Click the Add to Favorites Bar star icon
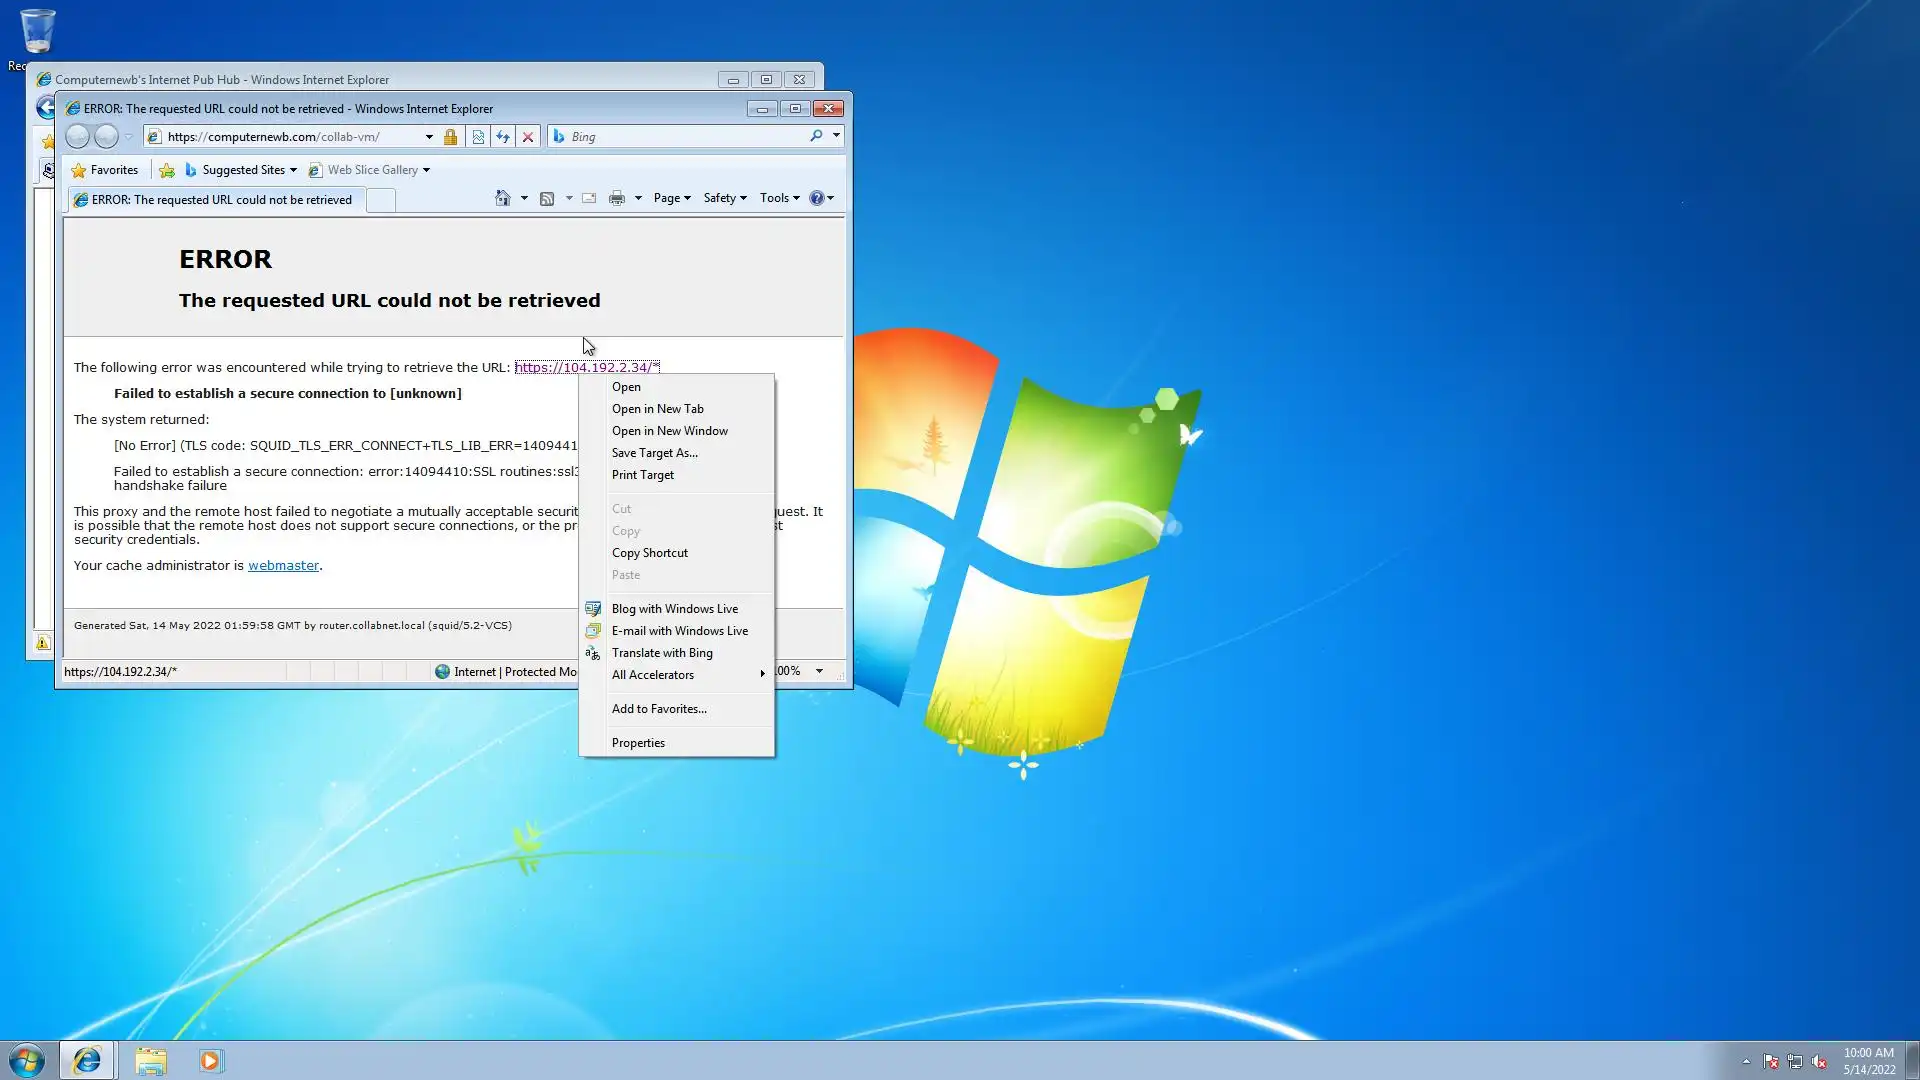1920x1080 pixels. [x=167, y=170]
